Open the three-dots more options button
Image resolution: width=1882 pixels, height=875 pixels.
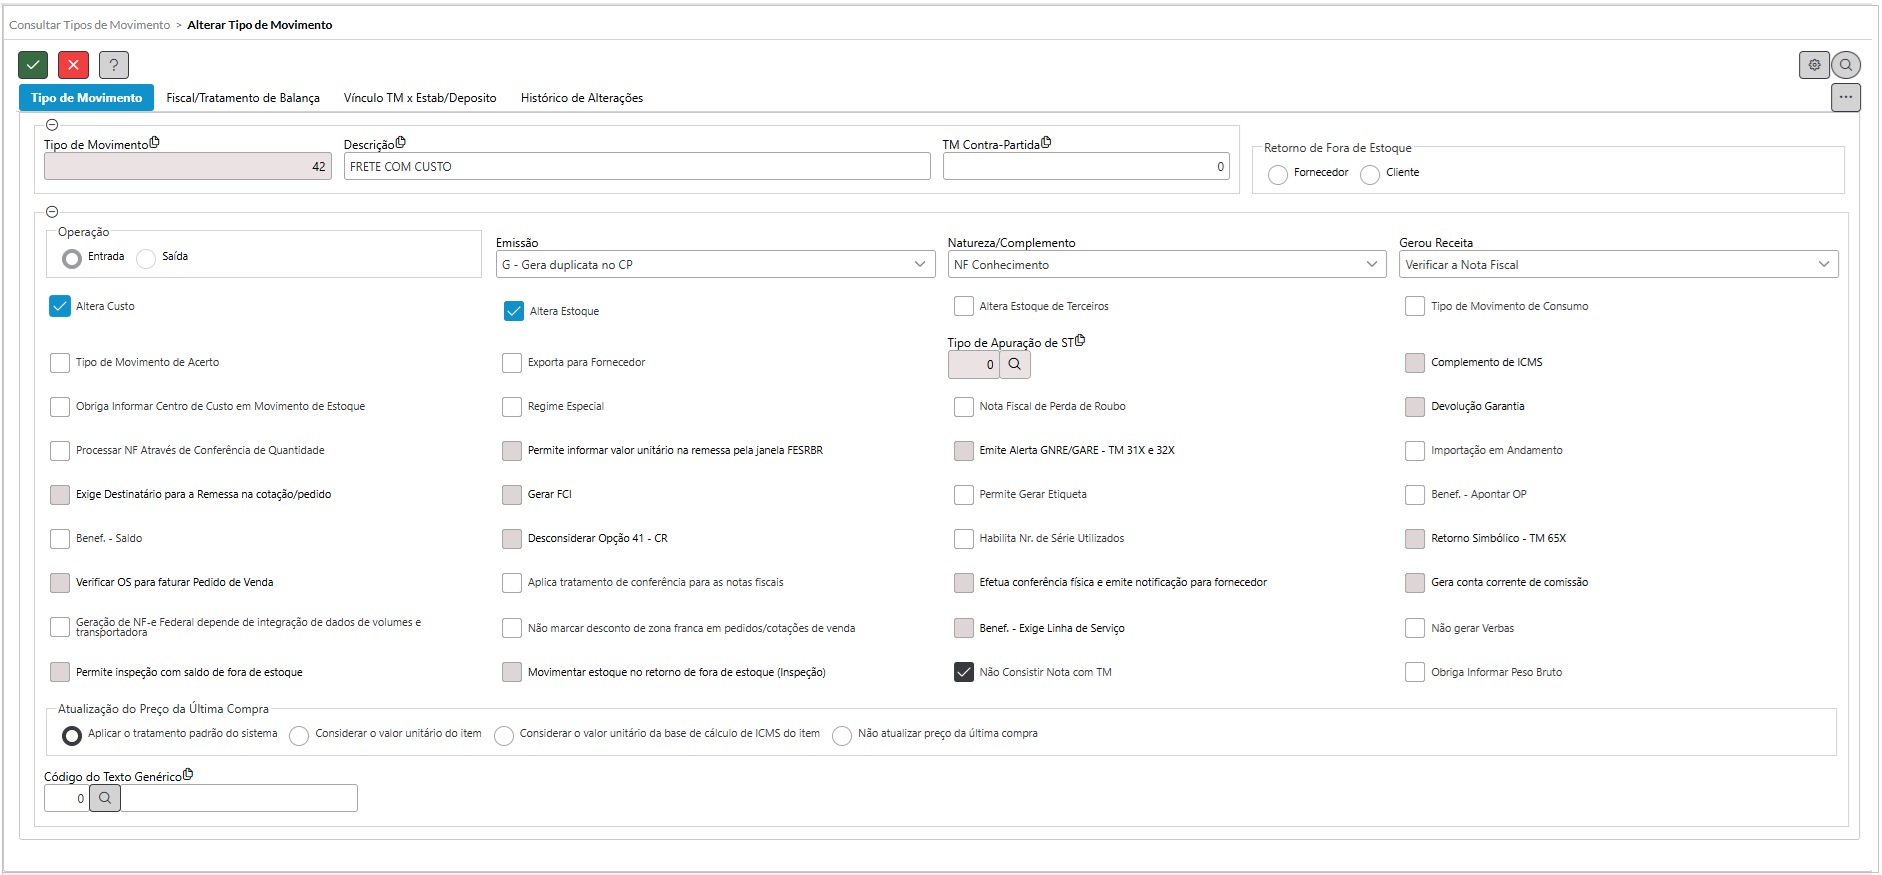click(1845, 97)
